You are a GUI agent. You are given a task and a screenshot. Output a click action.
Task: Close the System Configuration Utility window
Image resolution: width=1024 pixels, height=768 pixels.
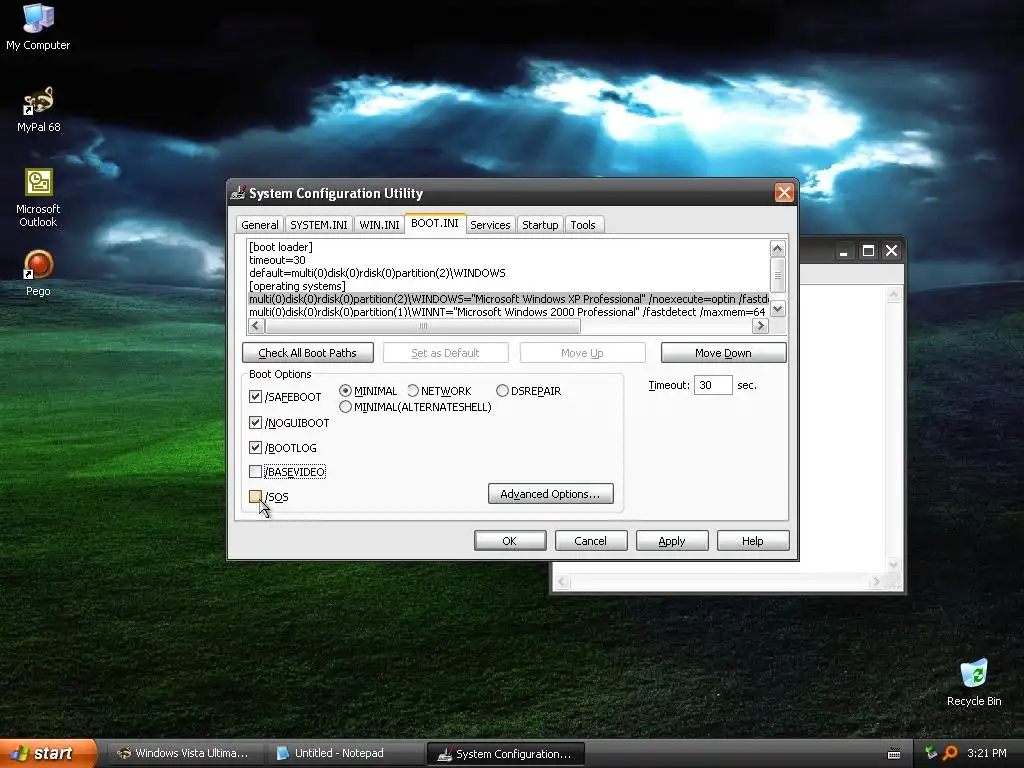[784, 193]
